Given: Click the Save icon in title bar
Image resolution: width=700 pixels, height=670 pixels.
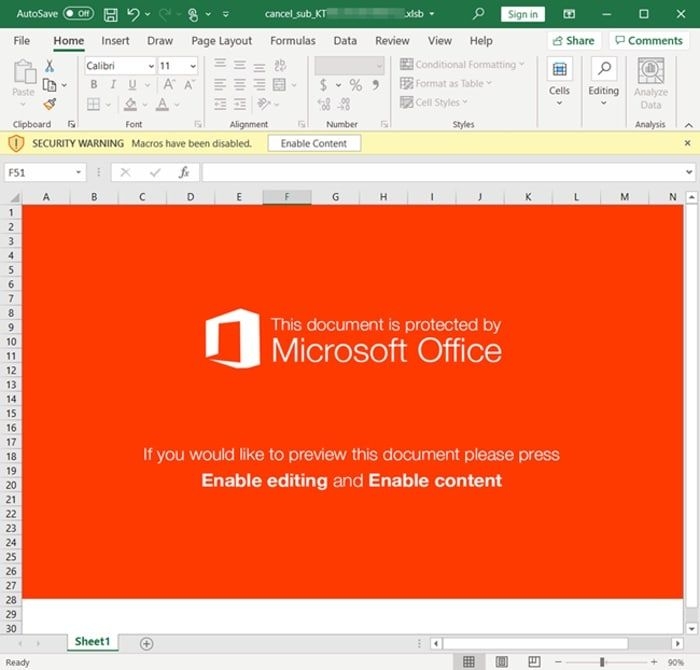Looking at the screenshot, I should [x=110, y=14].
